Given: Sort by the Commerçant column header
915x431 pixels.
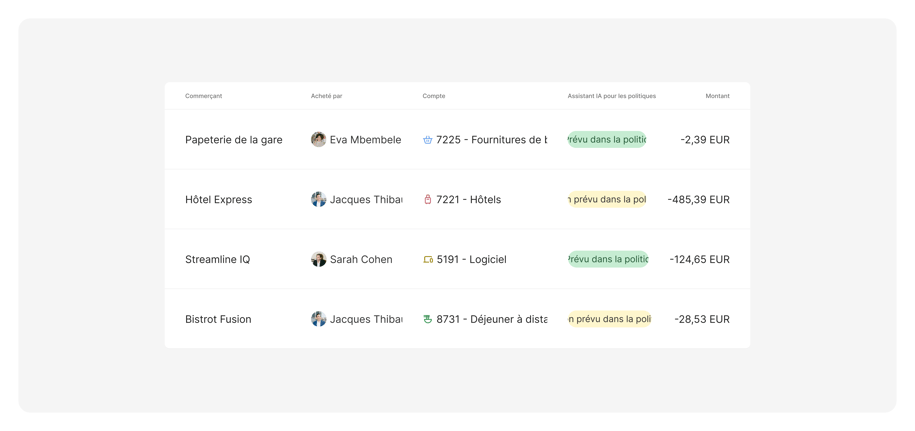Looking at the screenshot, I should click(204, 96).
